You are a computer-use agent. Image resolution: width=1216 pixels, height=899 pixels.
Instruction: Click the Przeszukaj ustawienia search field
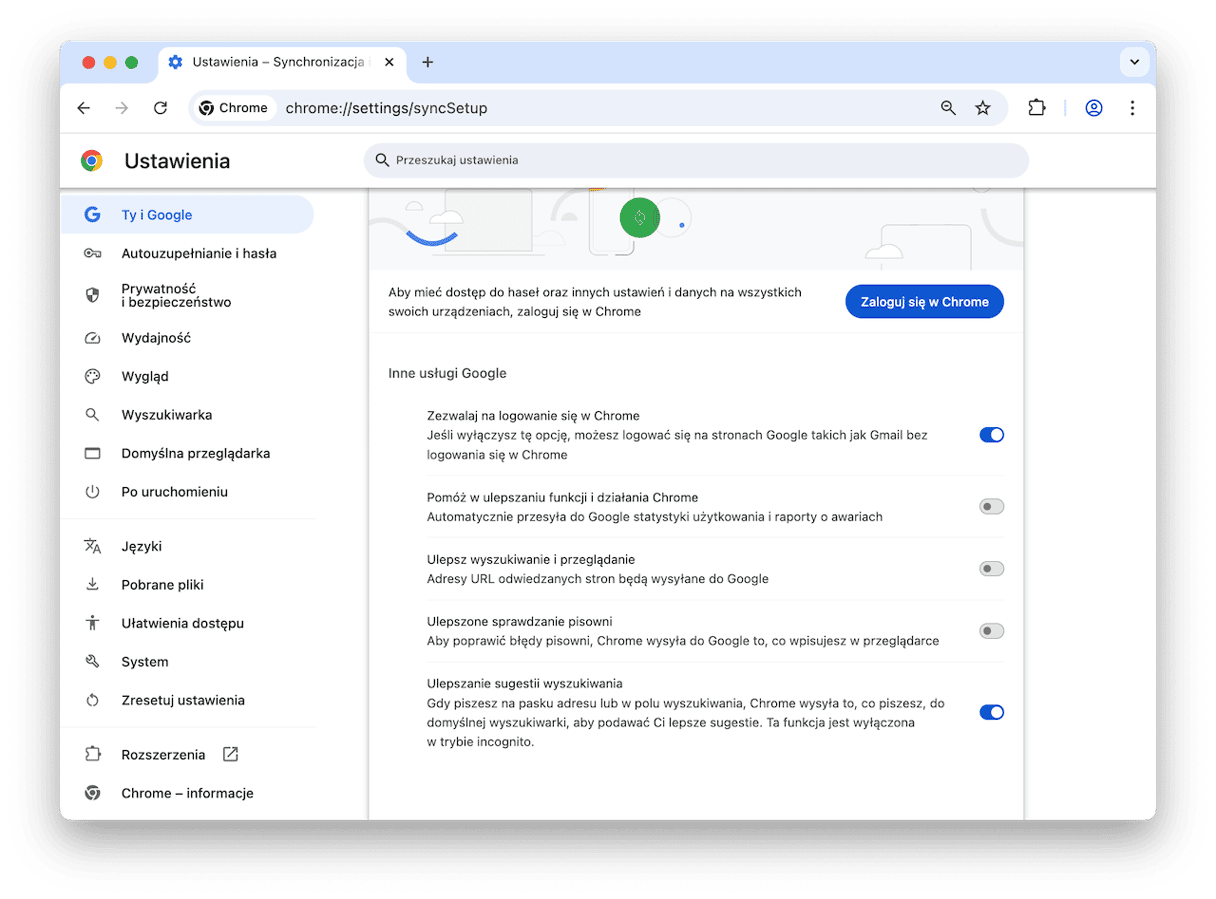696,160
